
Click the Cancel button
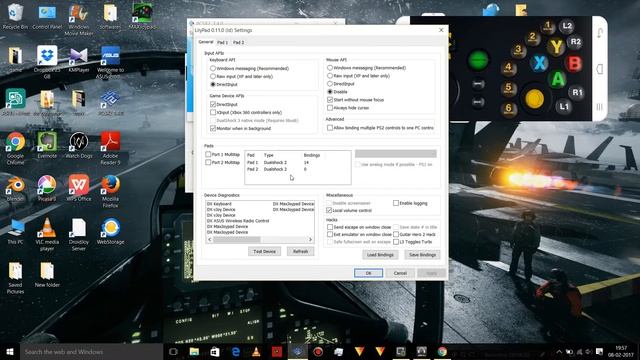400,273
